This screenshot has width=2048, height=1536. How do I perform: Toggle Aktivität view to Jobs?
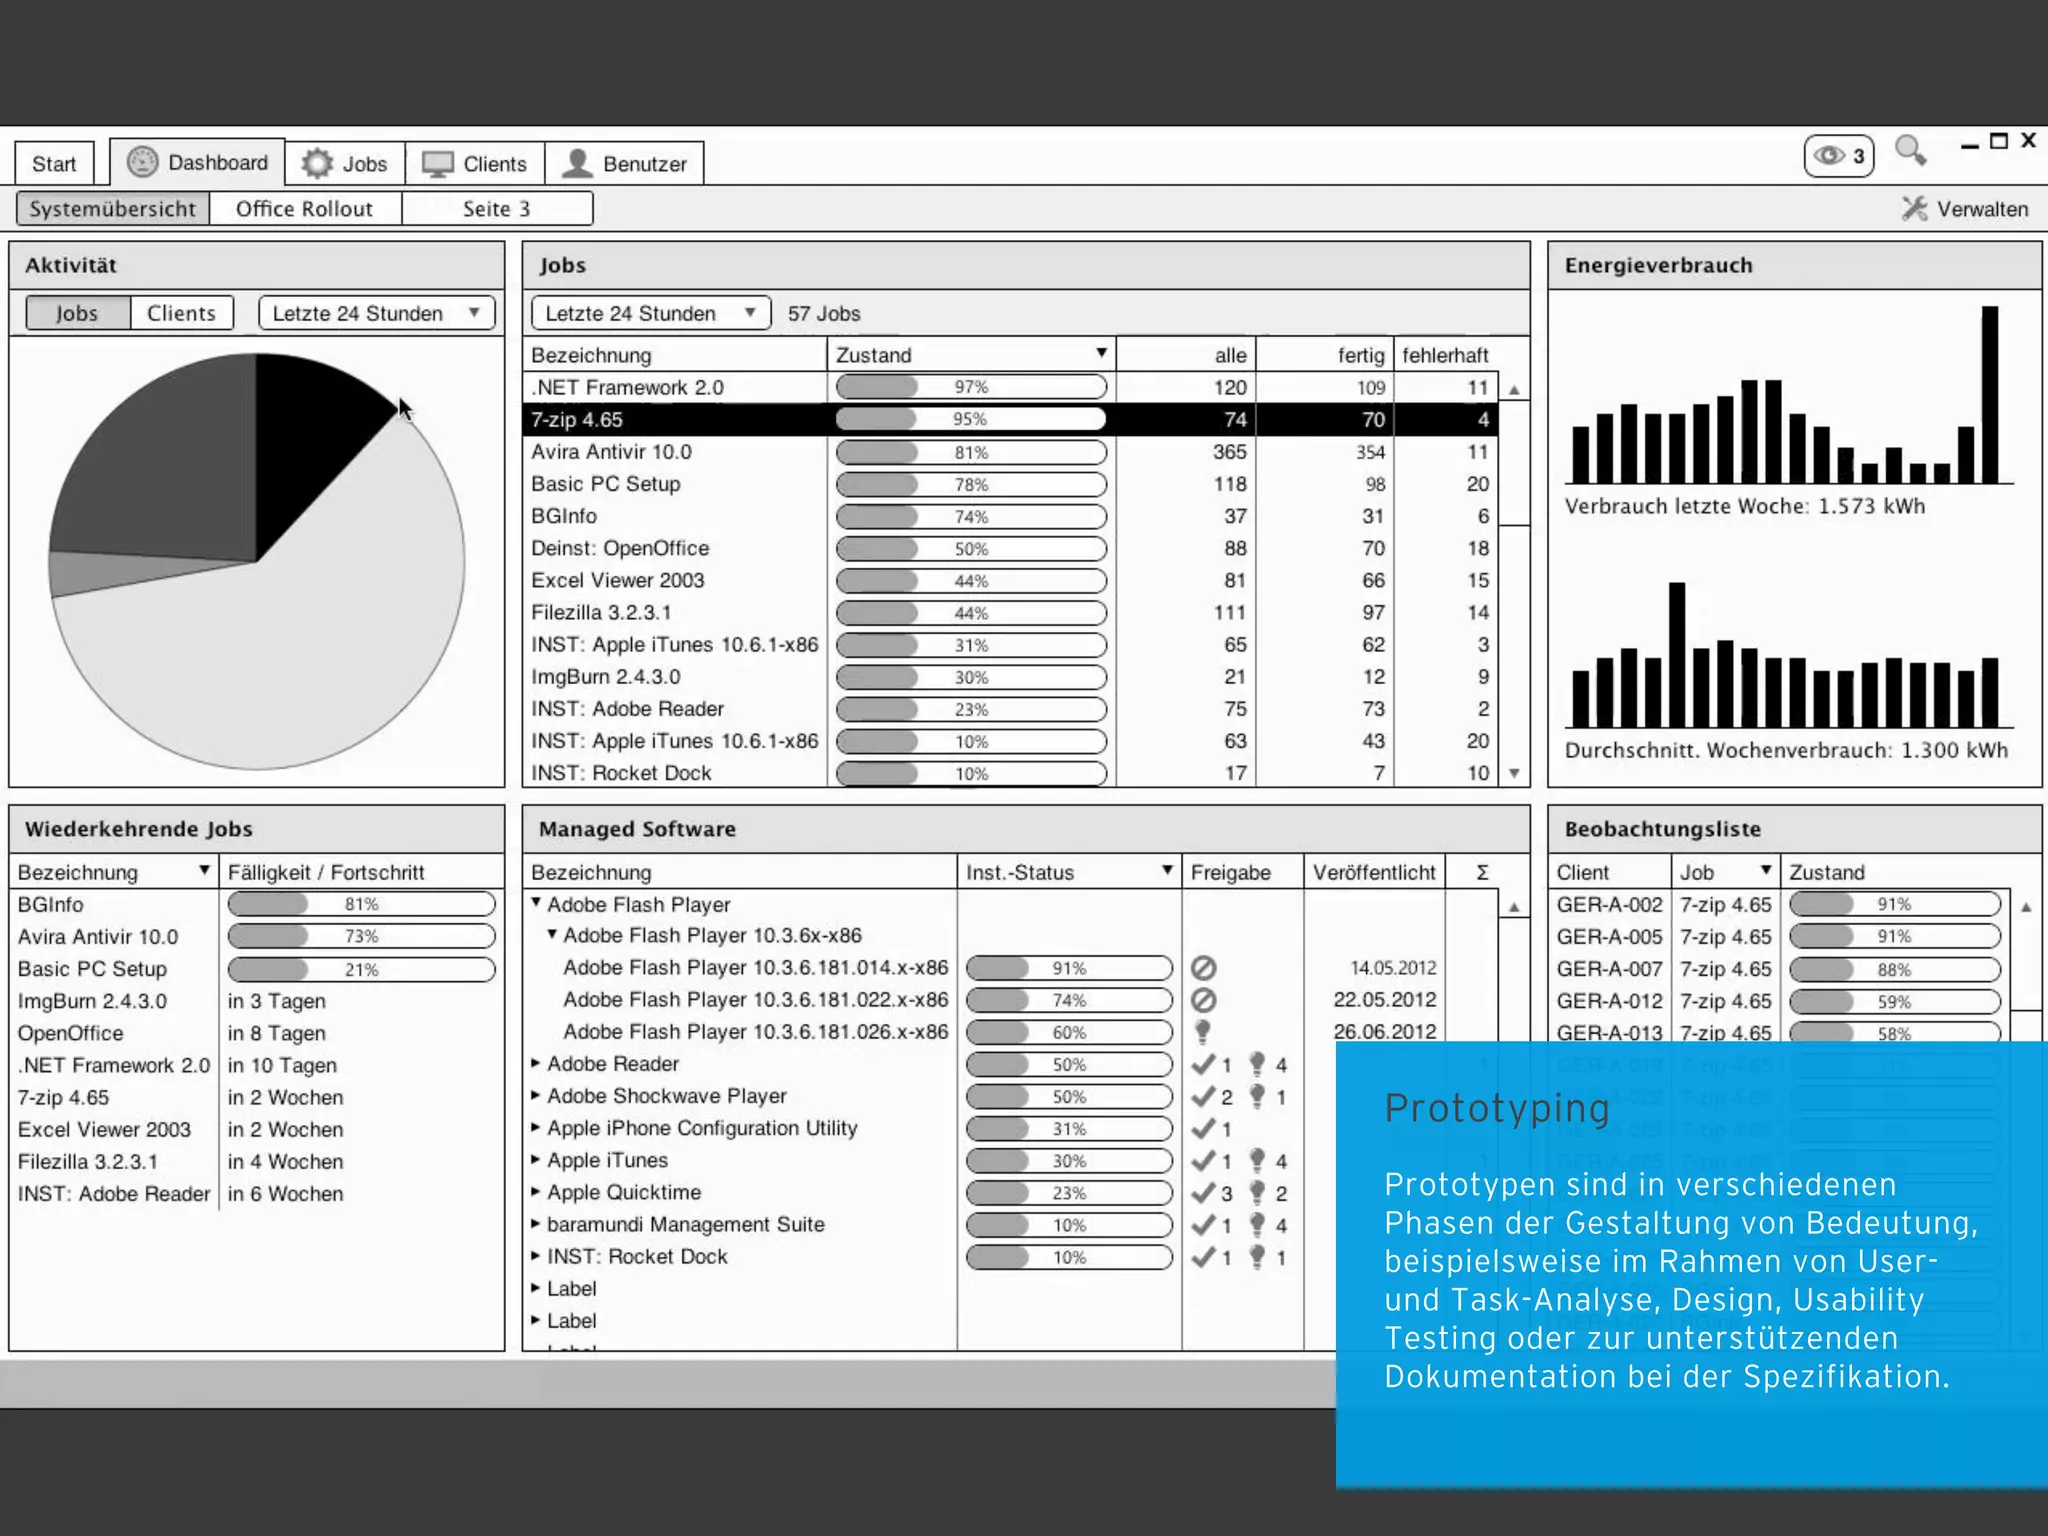(77, 313)
